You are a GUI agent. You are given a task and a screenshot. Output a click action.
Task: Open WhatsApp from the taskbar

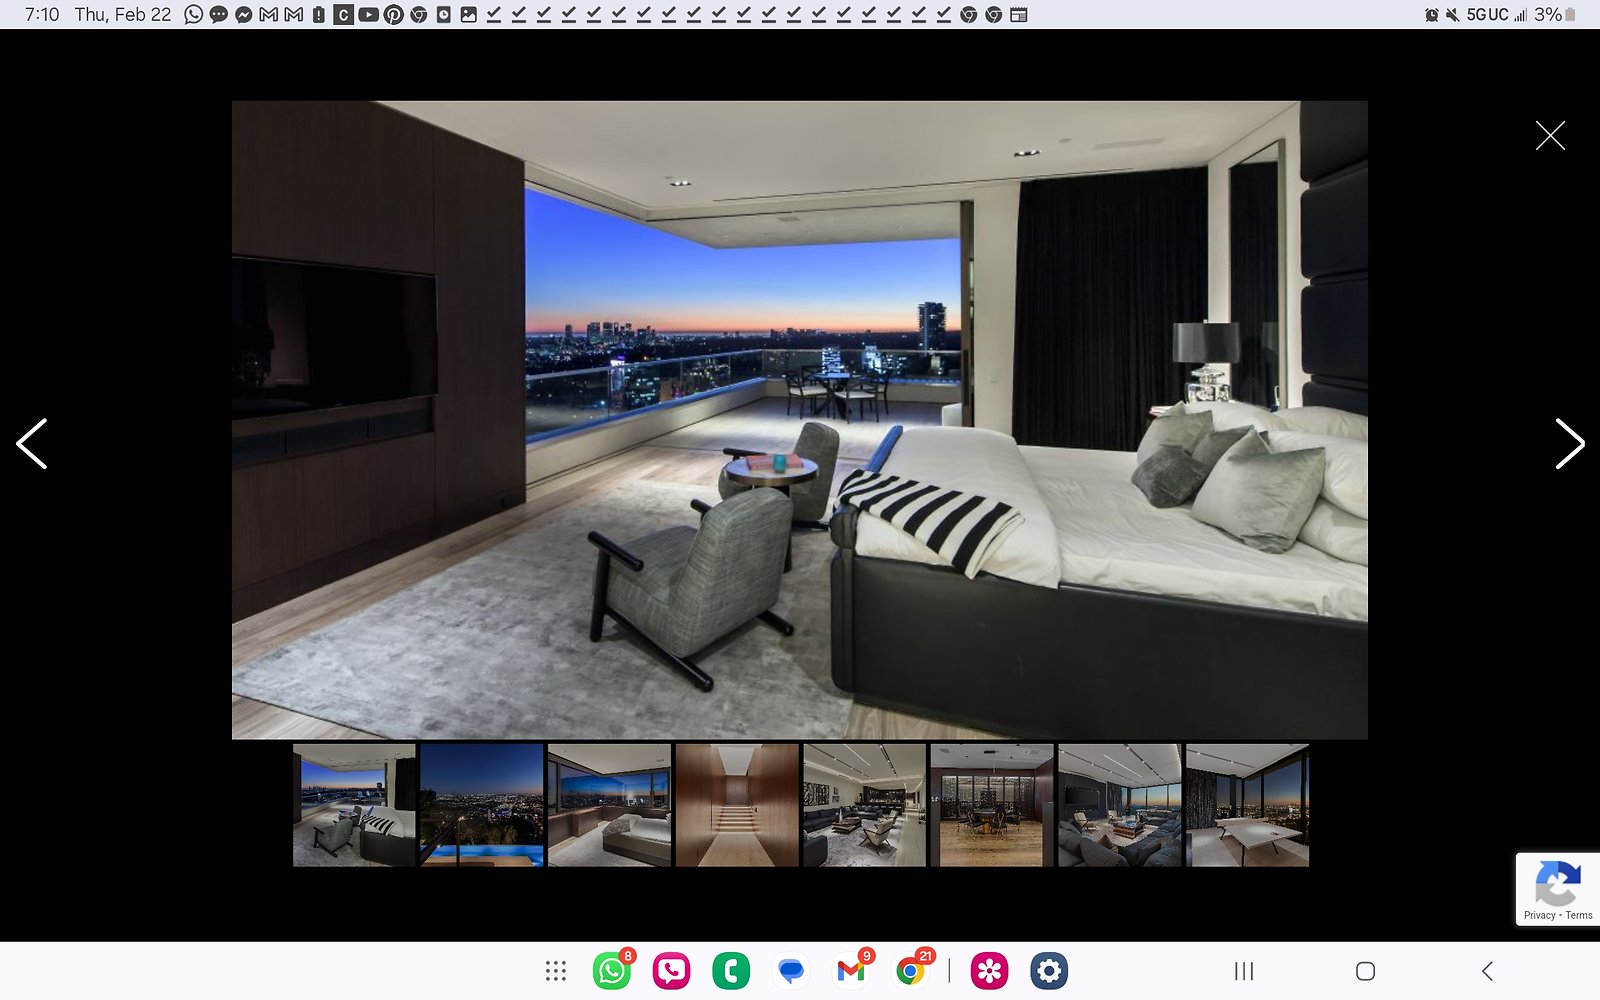click(x=612, y=971)
